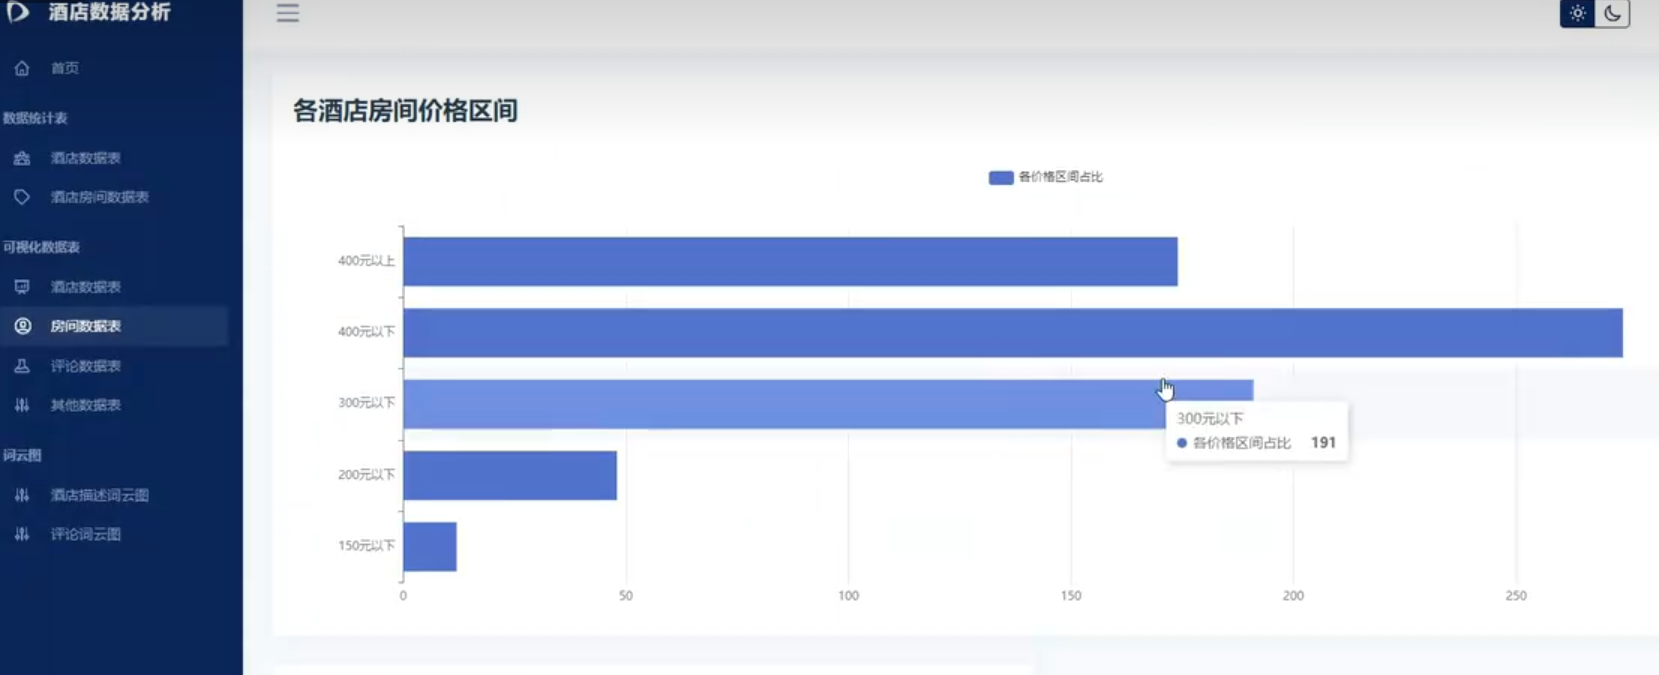
Task: Click the 400元以下 bar in chart
Action: pos(1013,333)
